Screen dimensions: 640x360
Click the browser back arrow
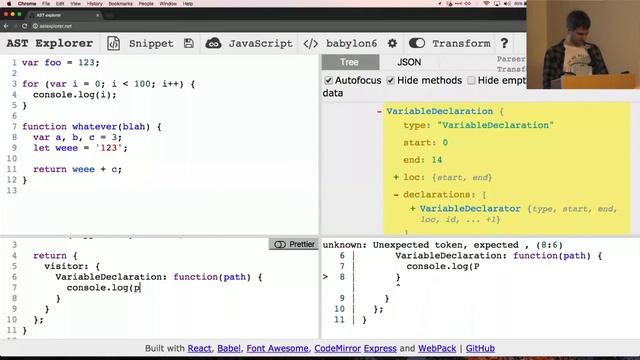coord(6,26)
